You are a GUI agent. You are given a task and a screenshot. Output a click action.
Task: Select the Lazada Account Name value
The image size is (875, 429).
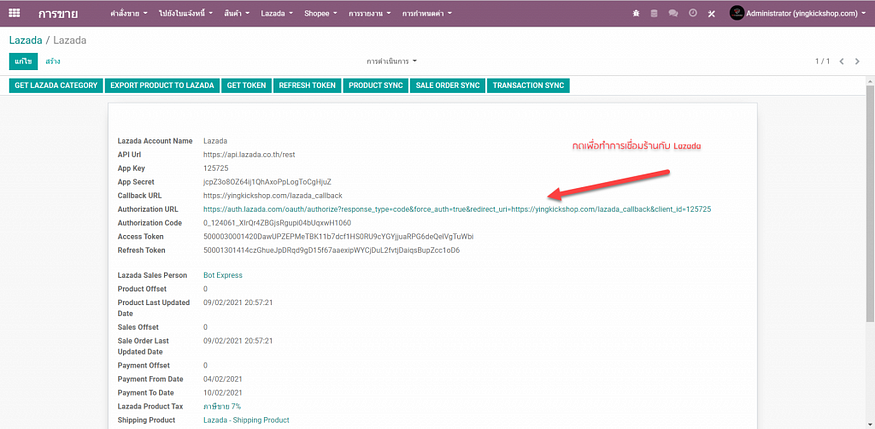click(215, 141)
